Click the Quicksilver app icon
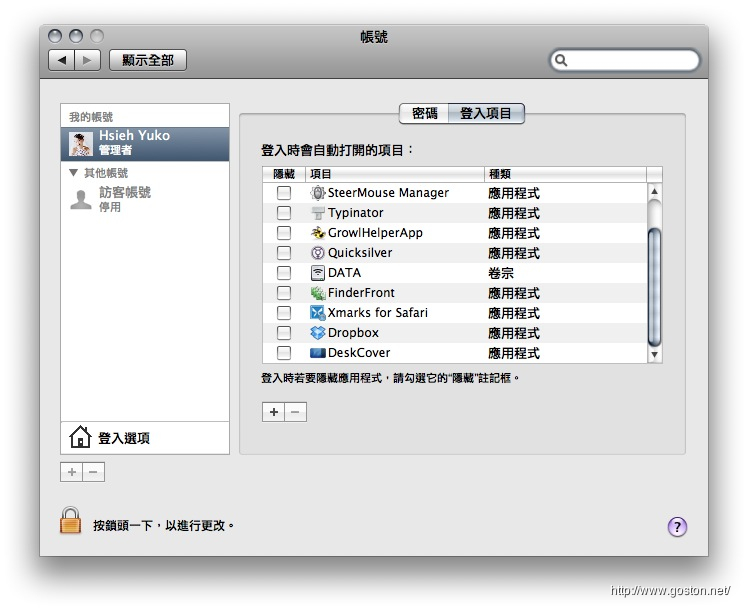 pos(318,253)
